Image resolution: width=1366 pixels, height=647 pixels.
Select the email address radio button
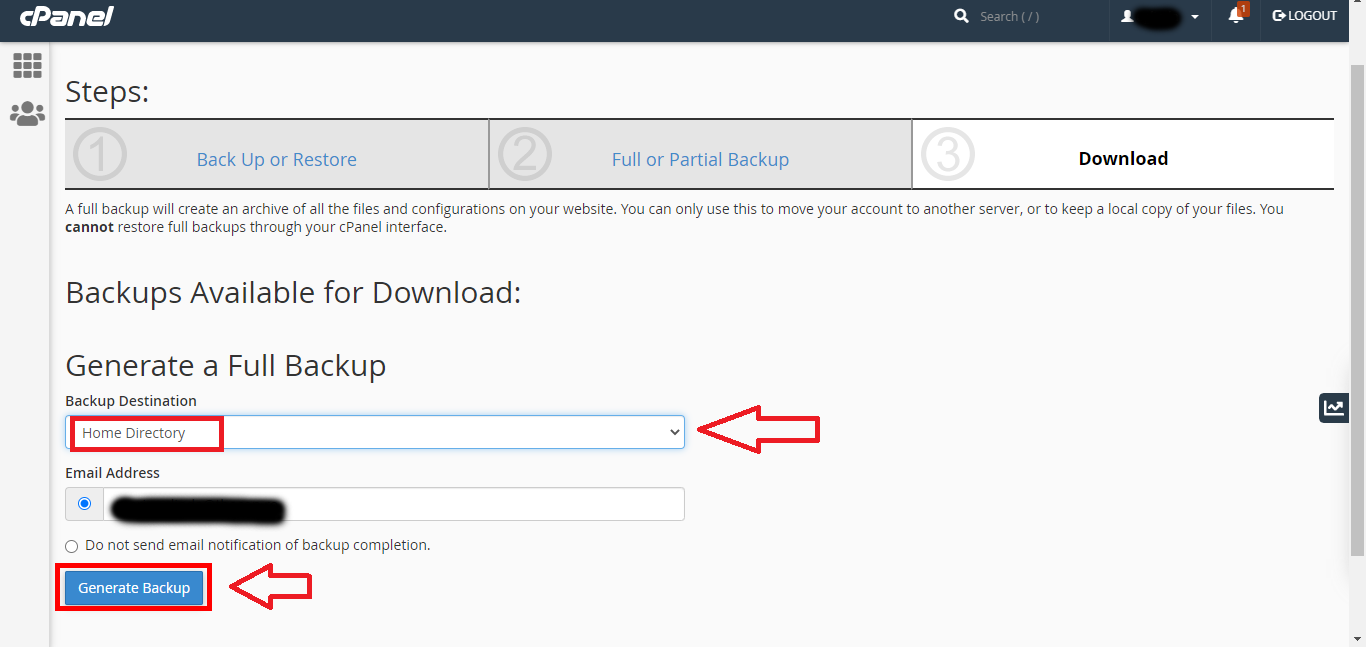84,504
